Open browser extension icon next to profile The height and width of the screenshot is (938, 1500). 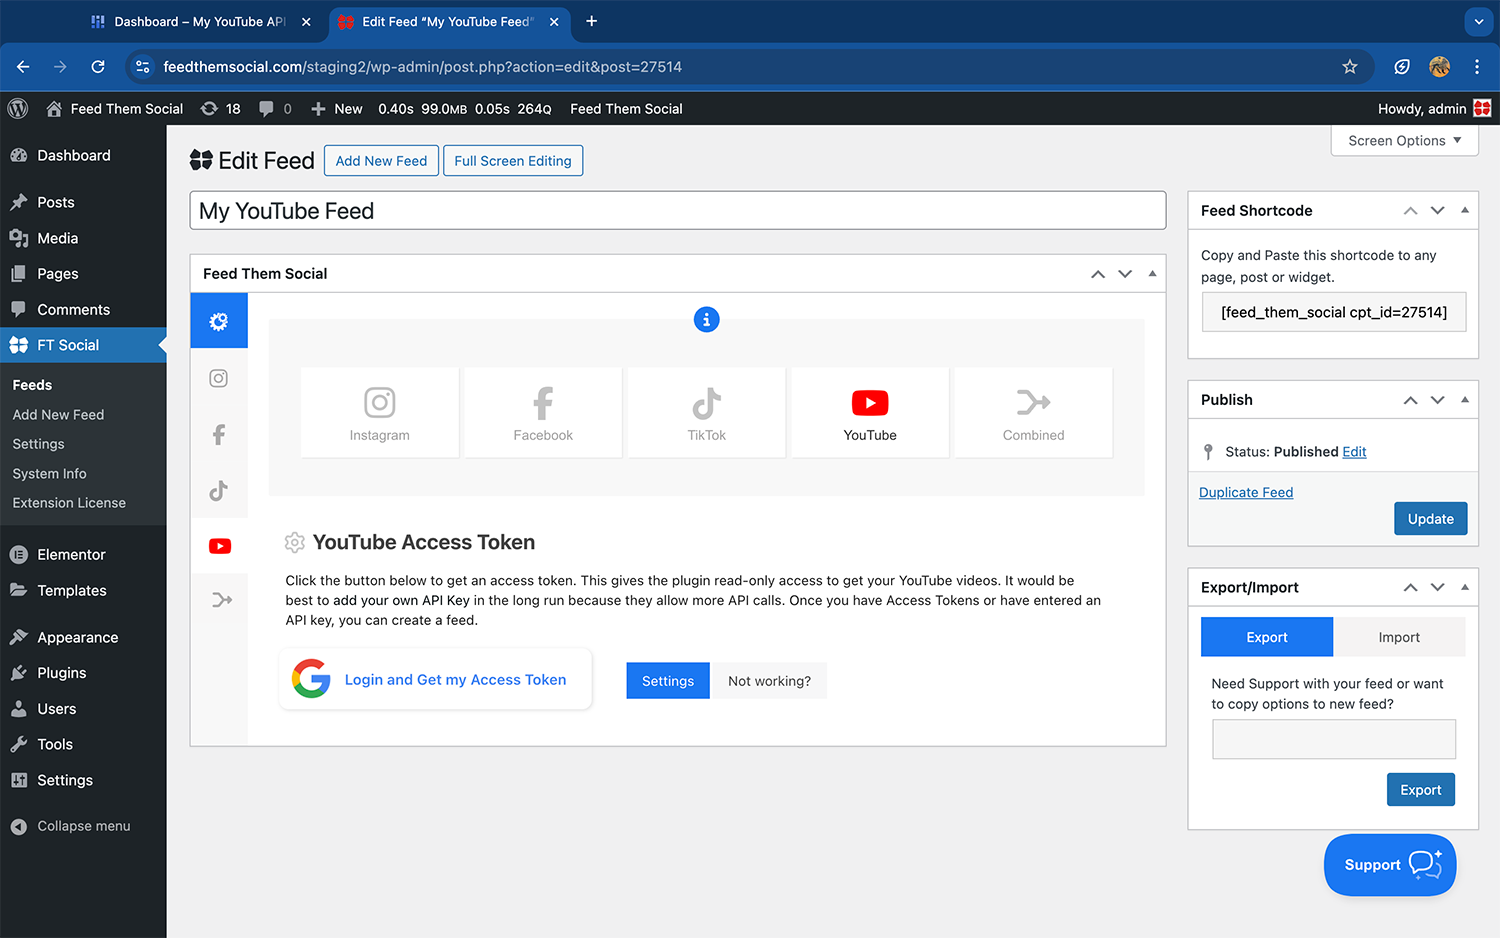click(x=1402, y=66)
